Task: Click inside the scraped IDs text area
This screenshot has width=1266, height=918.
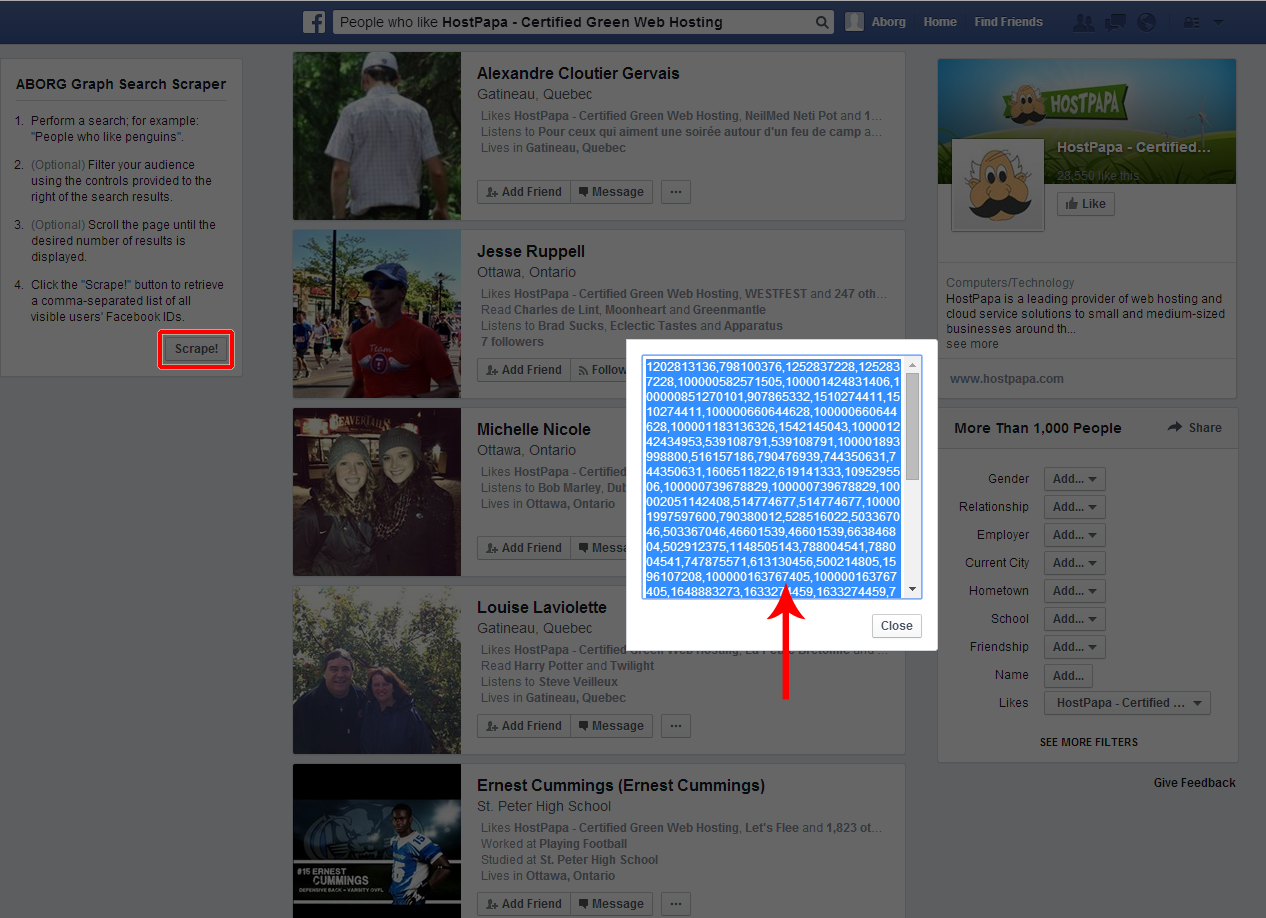Action: (x=773, y=477)
